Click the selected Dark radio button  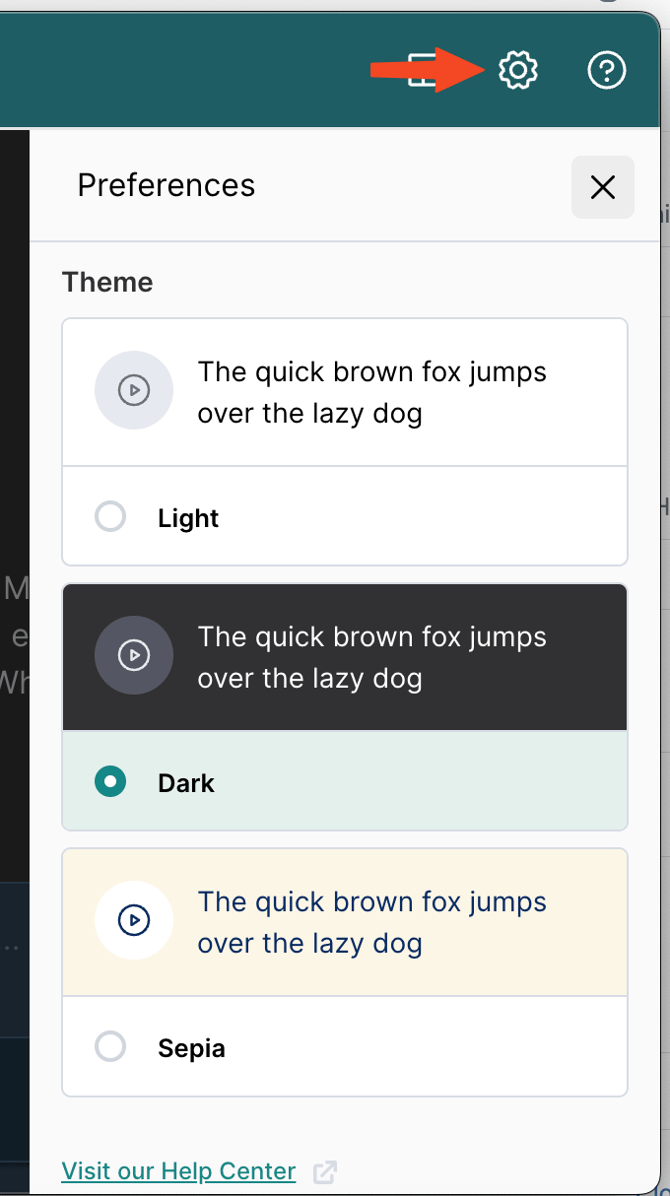tap(110, 781)
